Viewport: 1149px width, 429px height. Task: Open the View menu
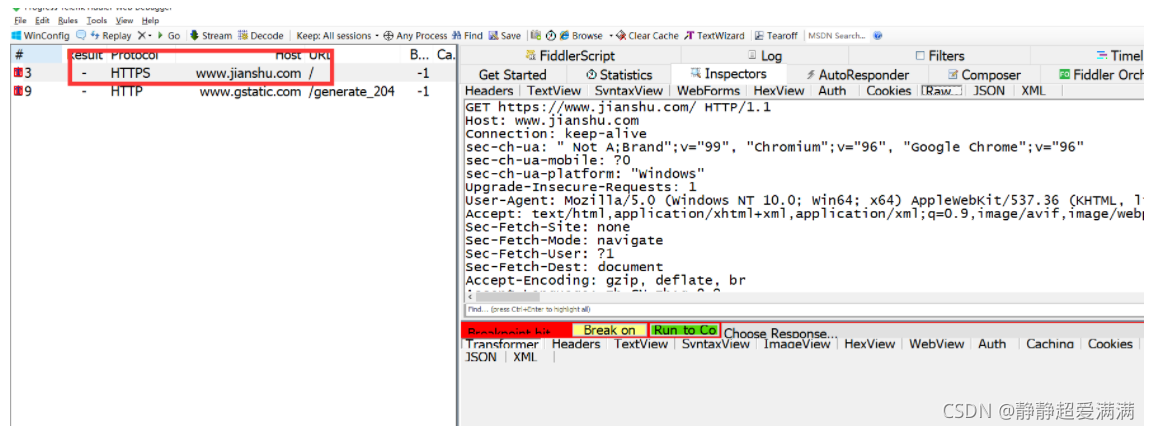(125, 21)
